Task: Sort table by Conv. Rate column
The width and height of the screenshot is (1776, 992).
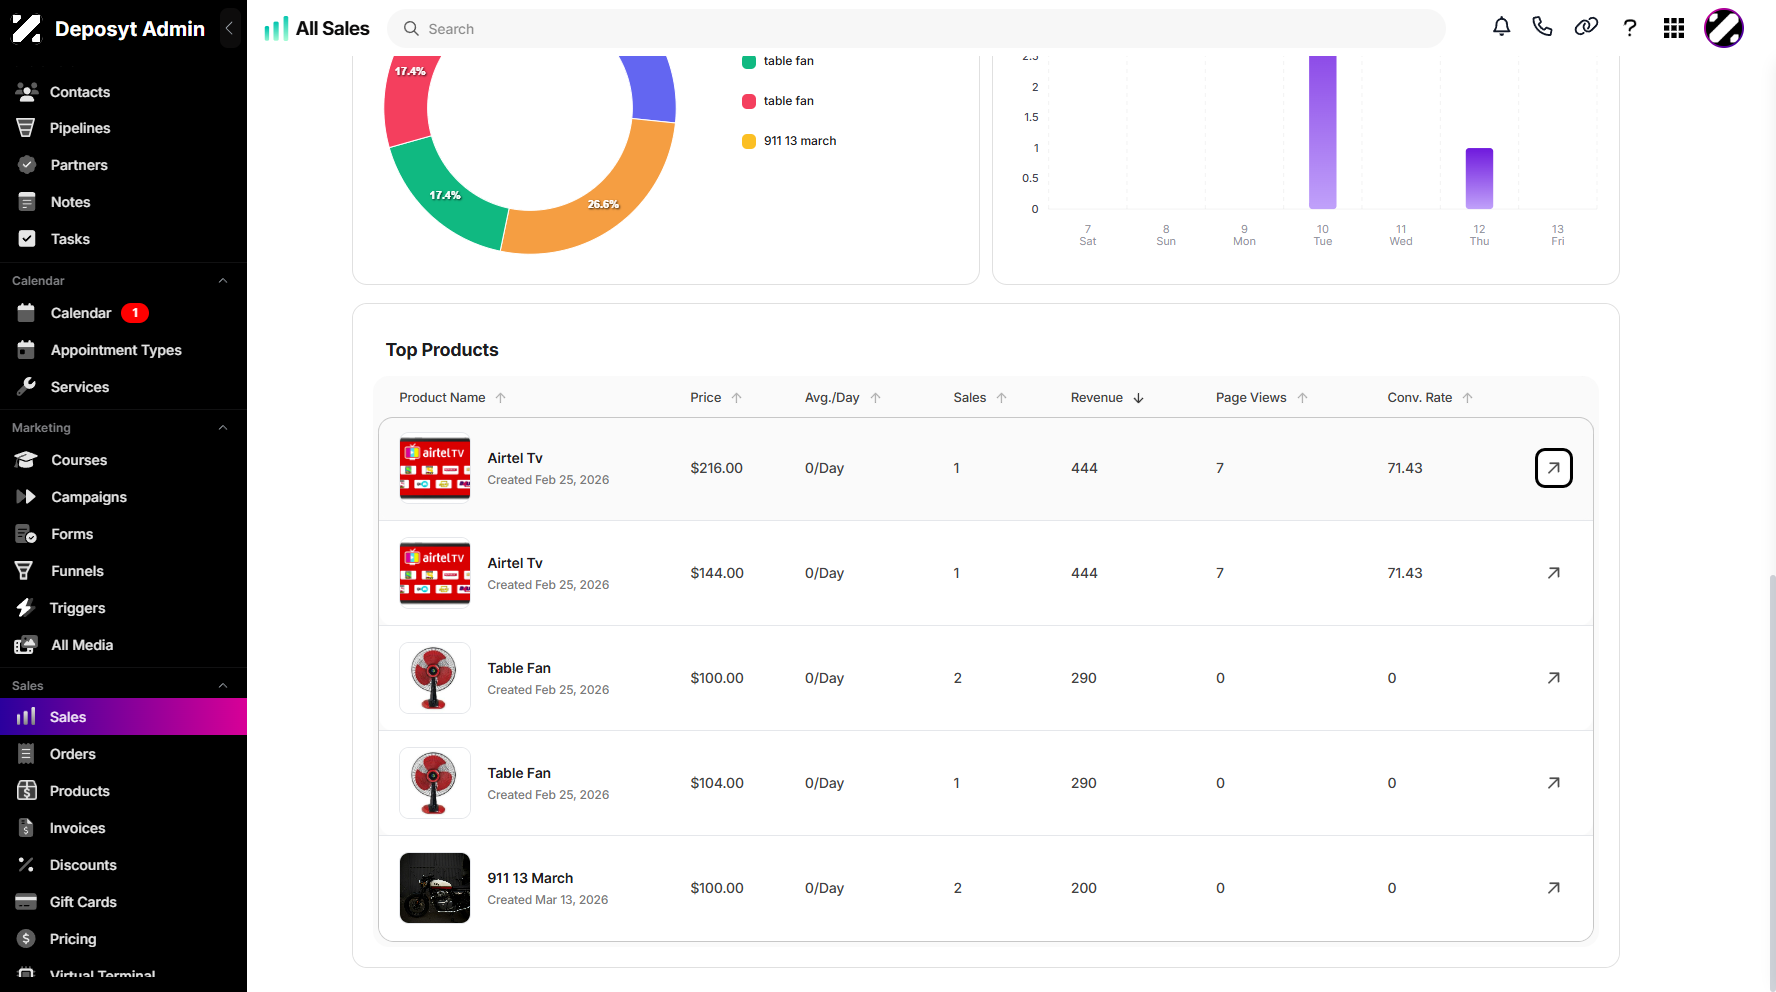Action: point(1430,398)
